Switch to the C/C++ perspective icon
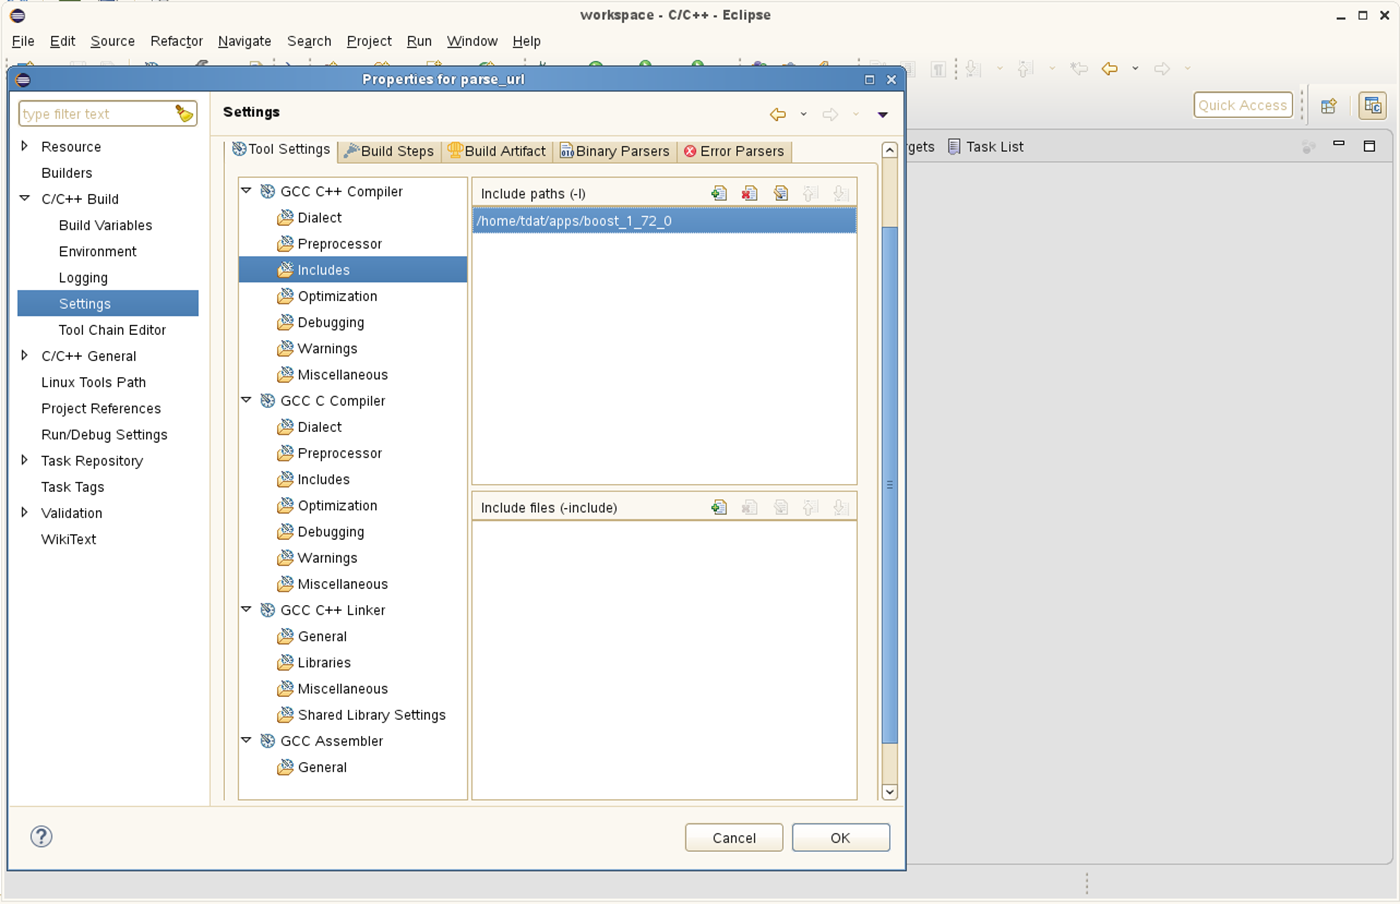The height and width of the screenshot is (904, 1400). click(1372, 106)
